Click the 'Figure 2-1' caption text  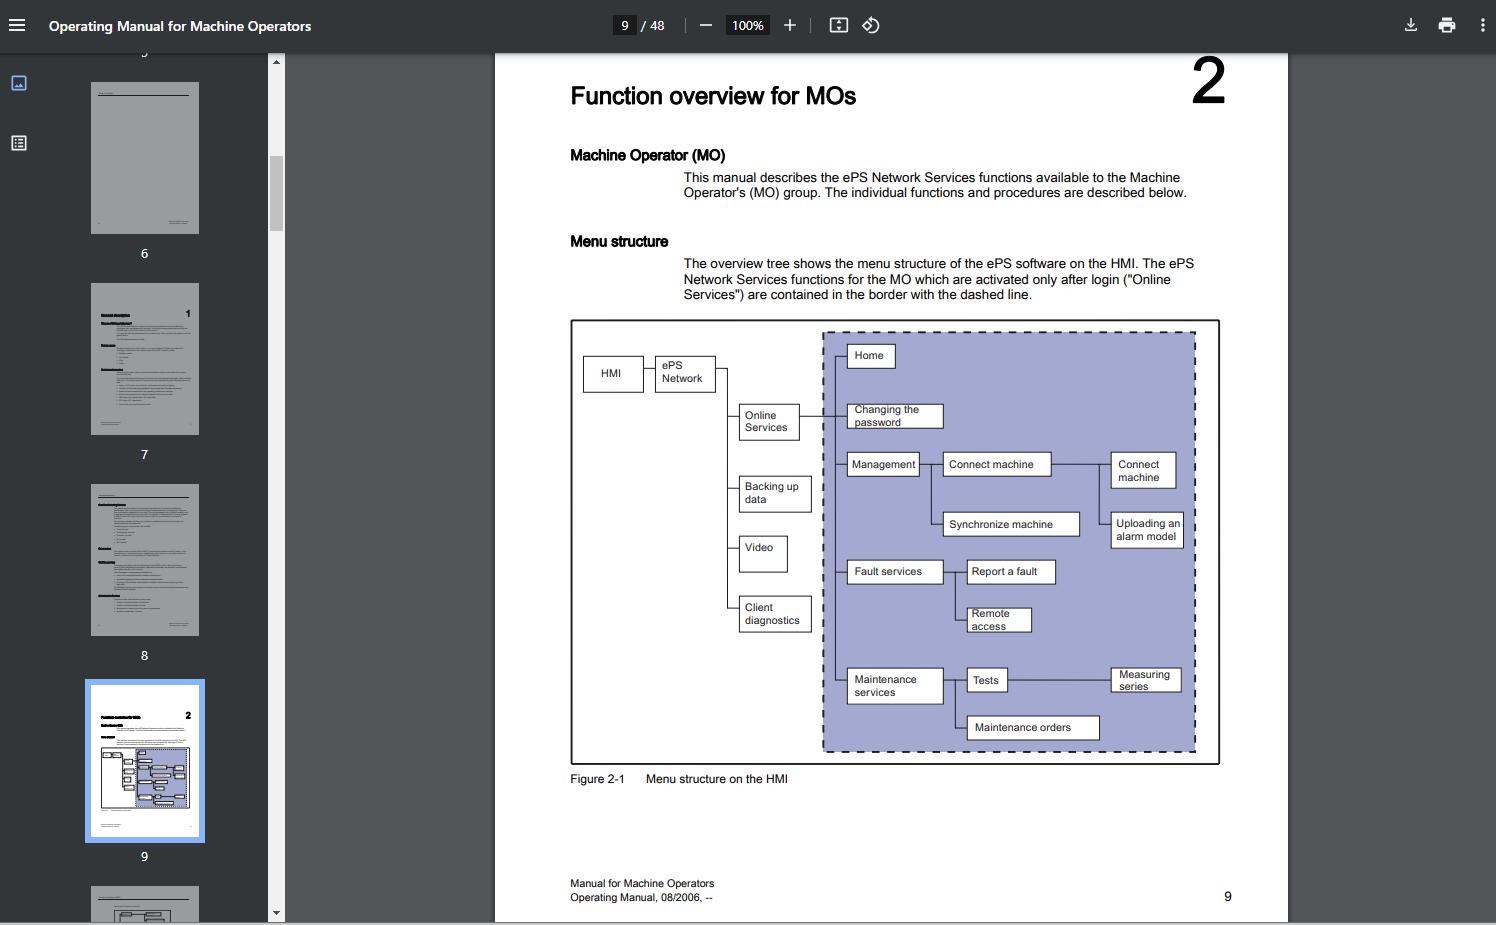pyautogui.click(x=597, y=779)
